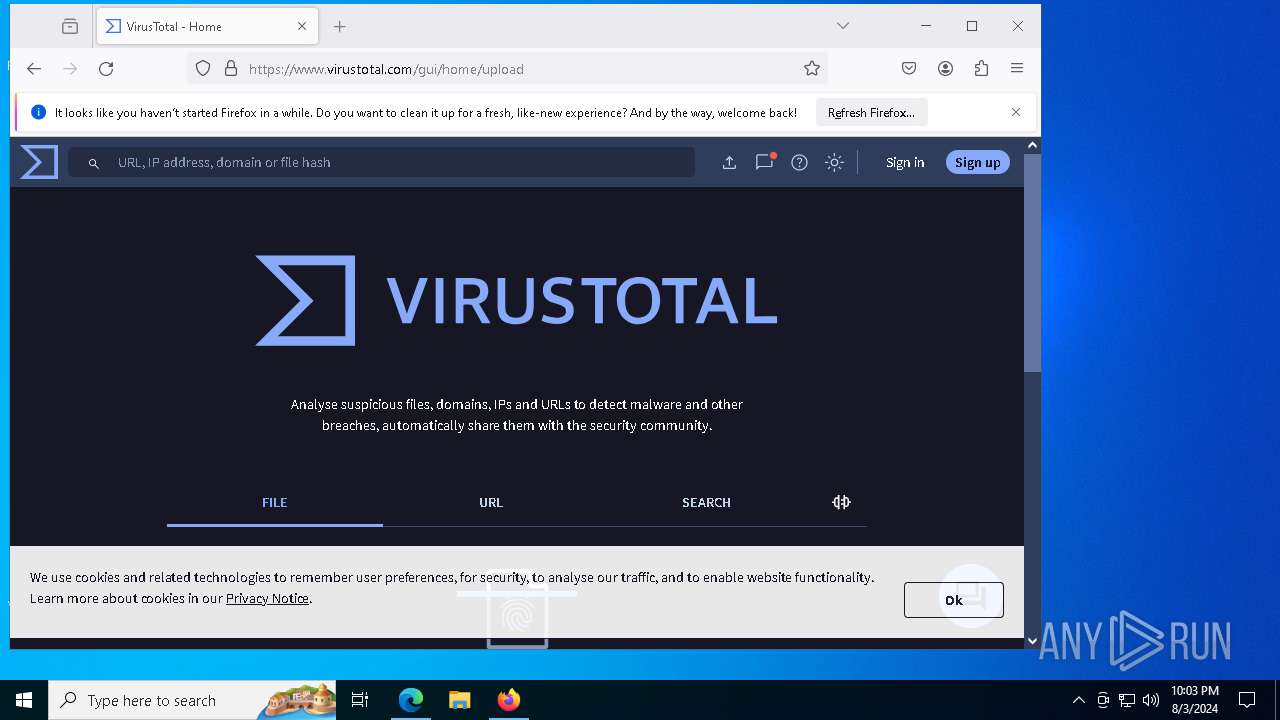Click the vertical scrollbar thumb
The width and height of the screenshot is (1280, 720).
click(x=1032, y=263)
